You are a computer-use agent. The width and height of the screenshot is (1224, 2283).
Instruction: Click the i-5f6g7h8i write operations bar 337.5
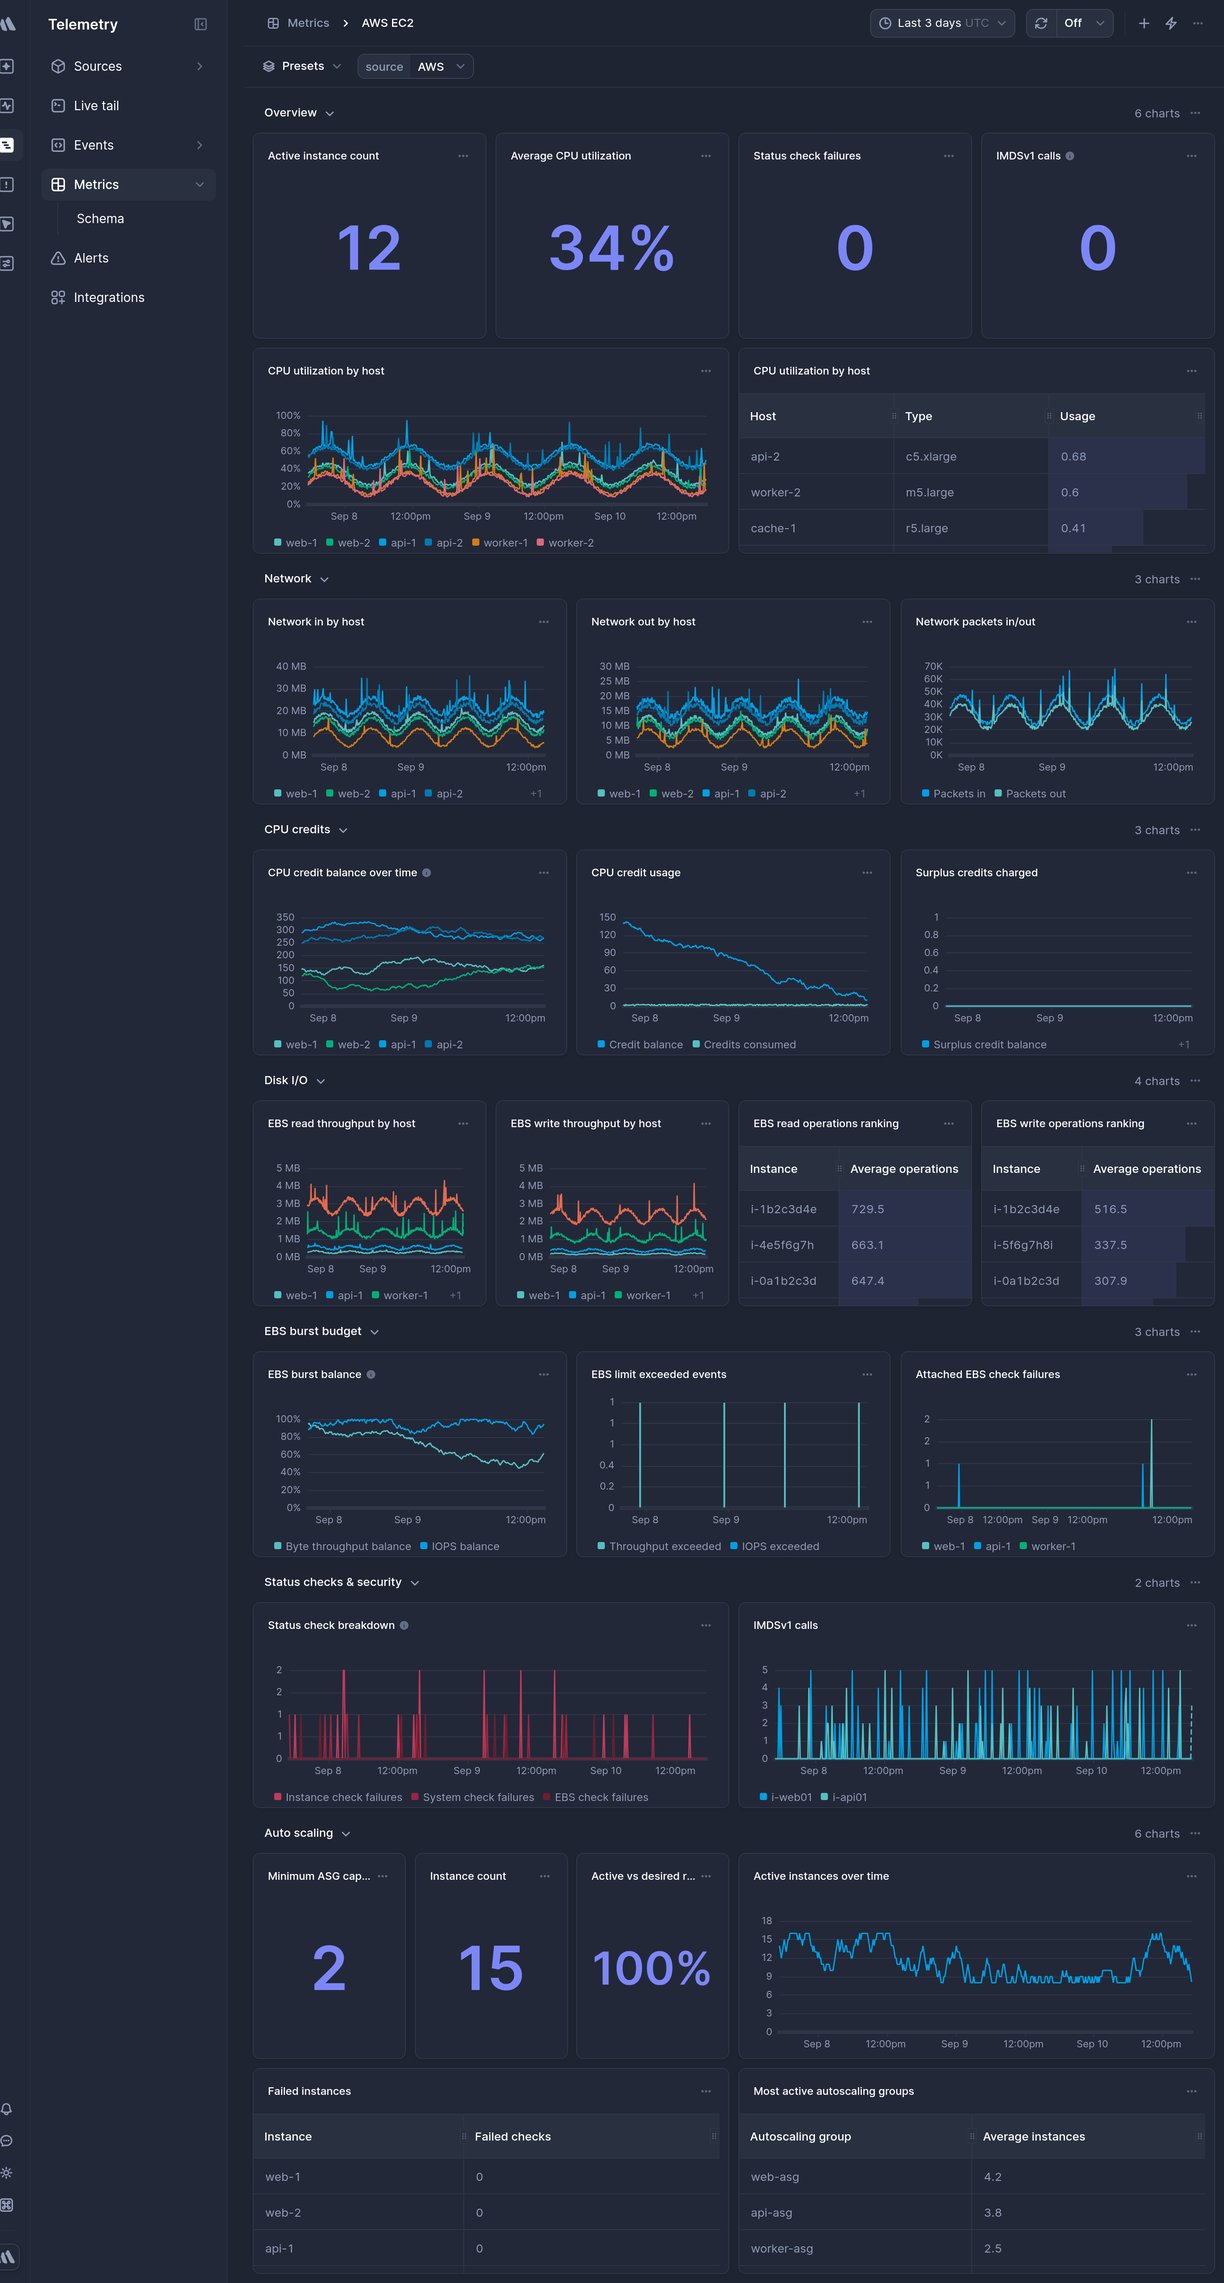click(x=1133, y=1245)
